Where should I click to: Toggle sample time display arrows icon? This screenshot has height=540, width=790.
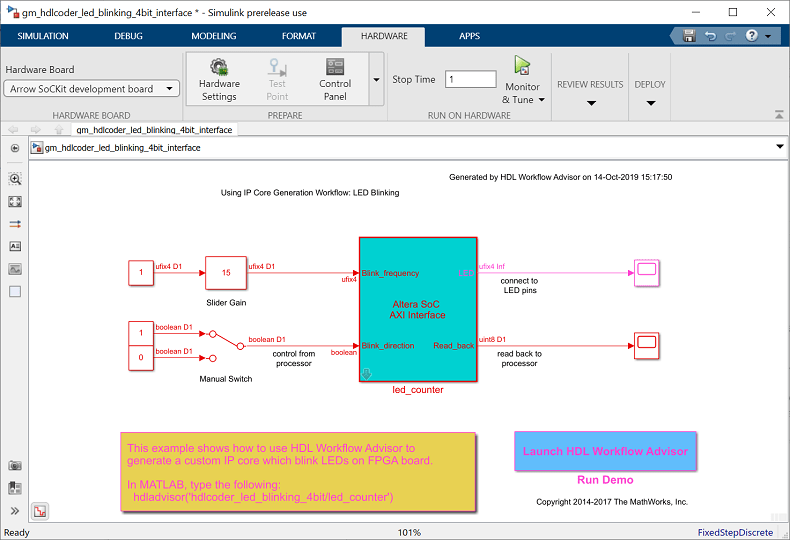click(x=15, y=224)
